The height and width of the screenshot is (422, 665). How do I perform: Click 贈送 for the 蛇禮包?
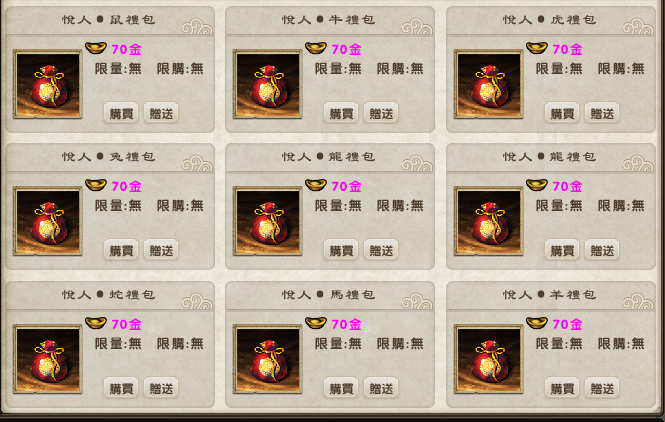tap(161, 388)
